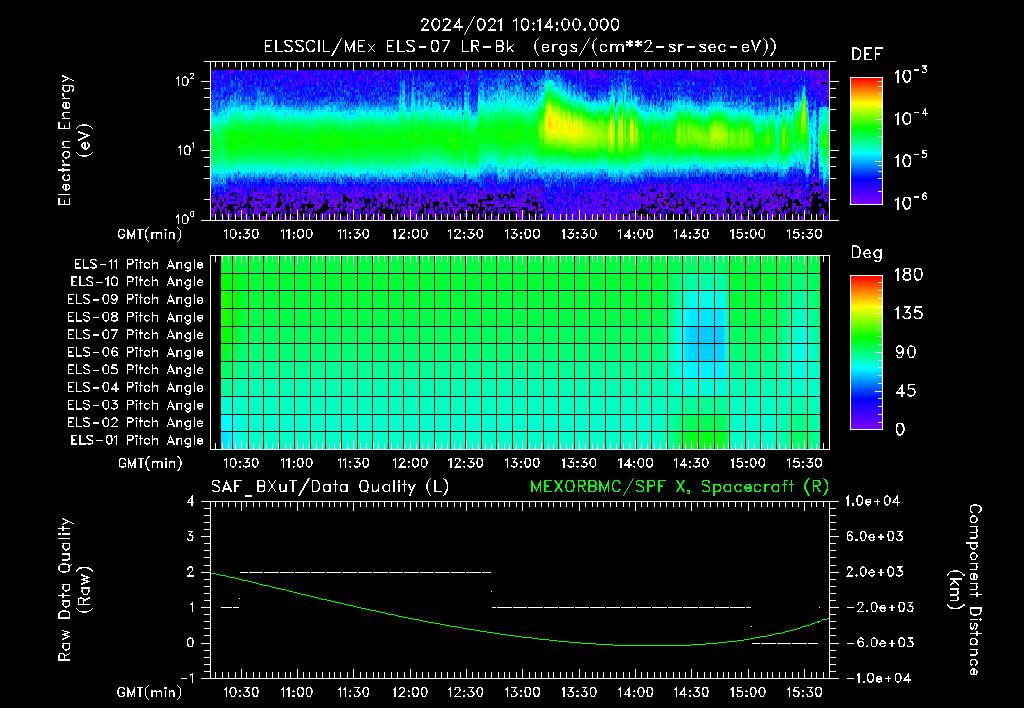Select the ELS-06 Pitch Angle row label
The image size is (1024, 708).
click(x=136, y=353)
